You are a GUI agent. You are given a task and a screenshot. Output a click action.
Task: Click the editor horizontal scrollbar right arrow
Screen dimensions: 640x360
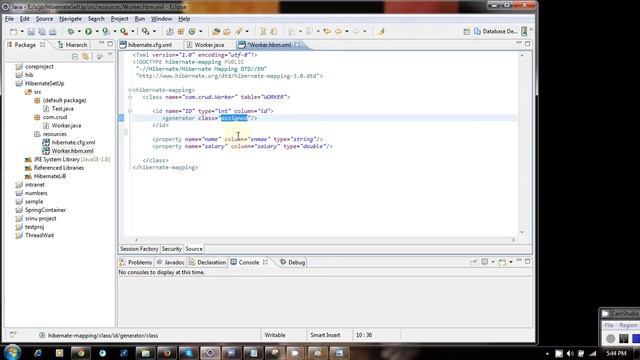pyautogui.click(x=513, y=240)
